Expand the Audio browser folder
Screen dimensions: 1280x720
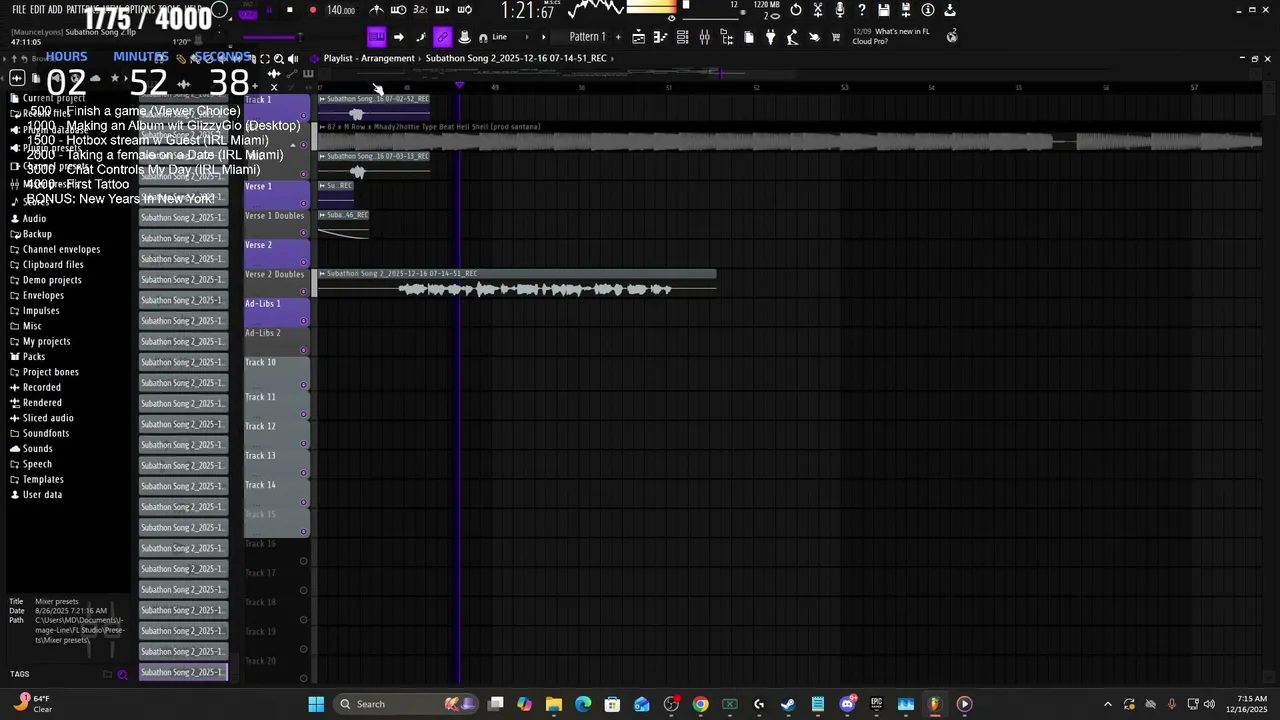(x=34, y=218)
